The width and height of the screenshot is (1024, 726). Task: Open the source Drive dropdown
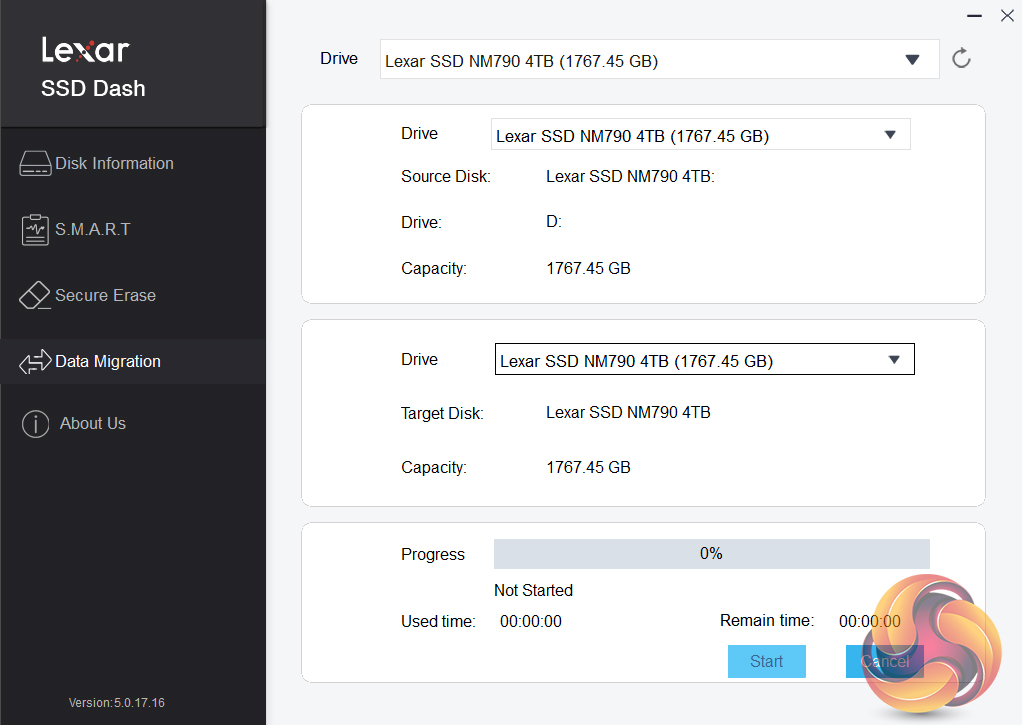coord(700,135)
